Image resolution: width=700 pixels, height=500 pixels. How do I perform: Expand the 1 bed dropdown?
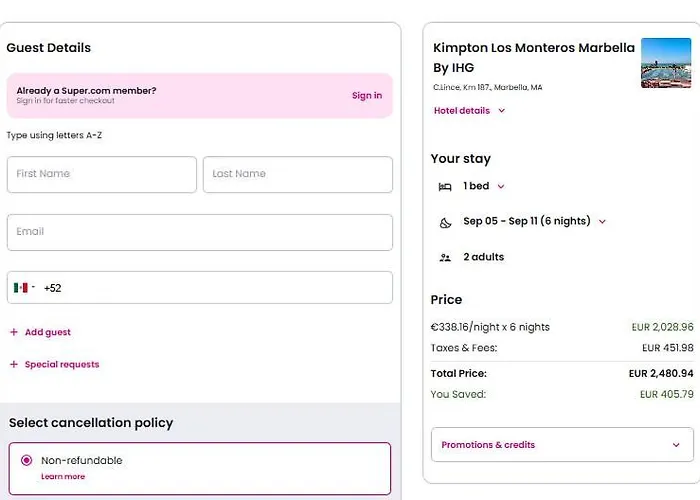(483, 186)
